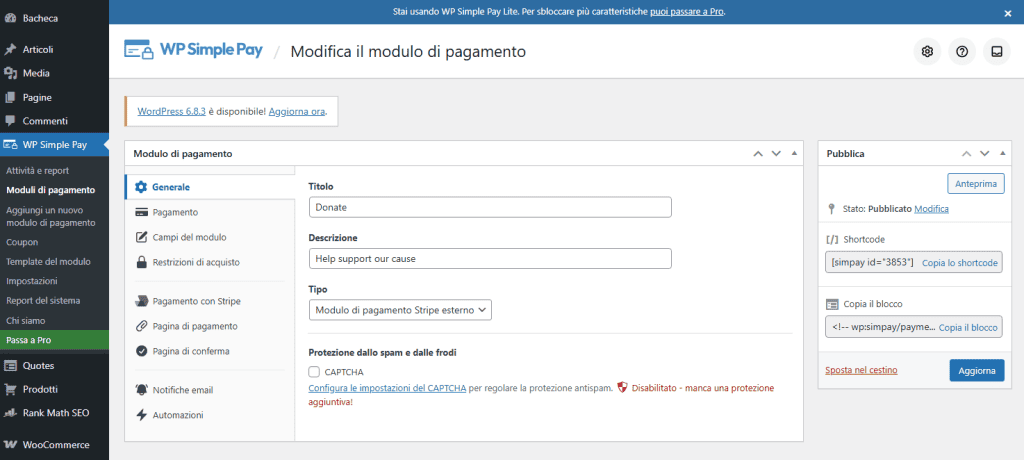Click puoi passare a Pro link

pos(686,12)
